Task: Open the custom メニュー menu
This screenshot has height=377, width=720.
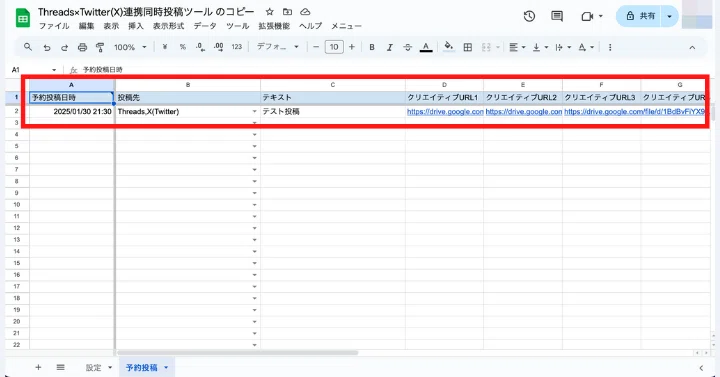Action: [x=346, y=26]
